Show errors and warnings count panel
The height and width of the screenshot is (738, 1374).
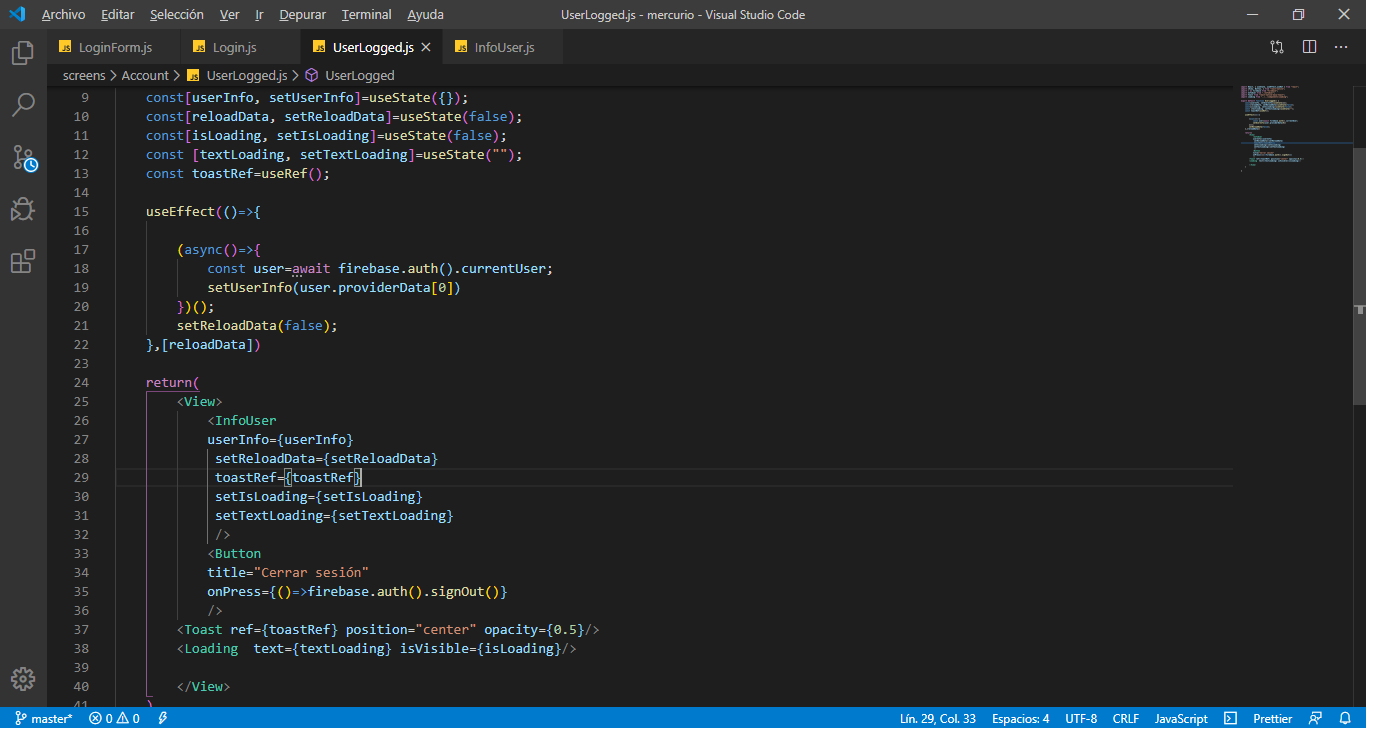coord(114,718)
